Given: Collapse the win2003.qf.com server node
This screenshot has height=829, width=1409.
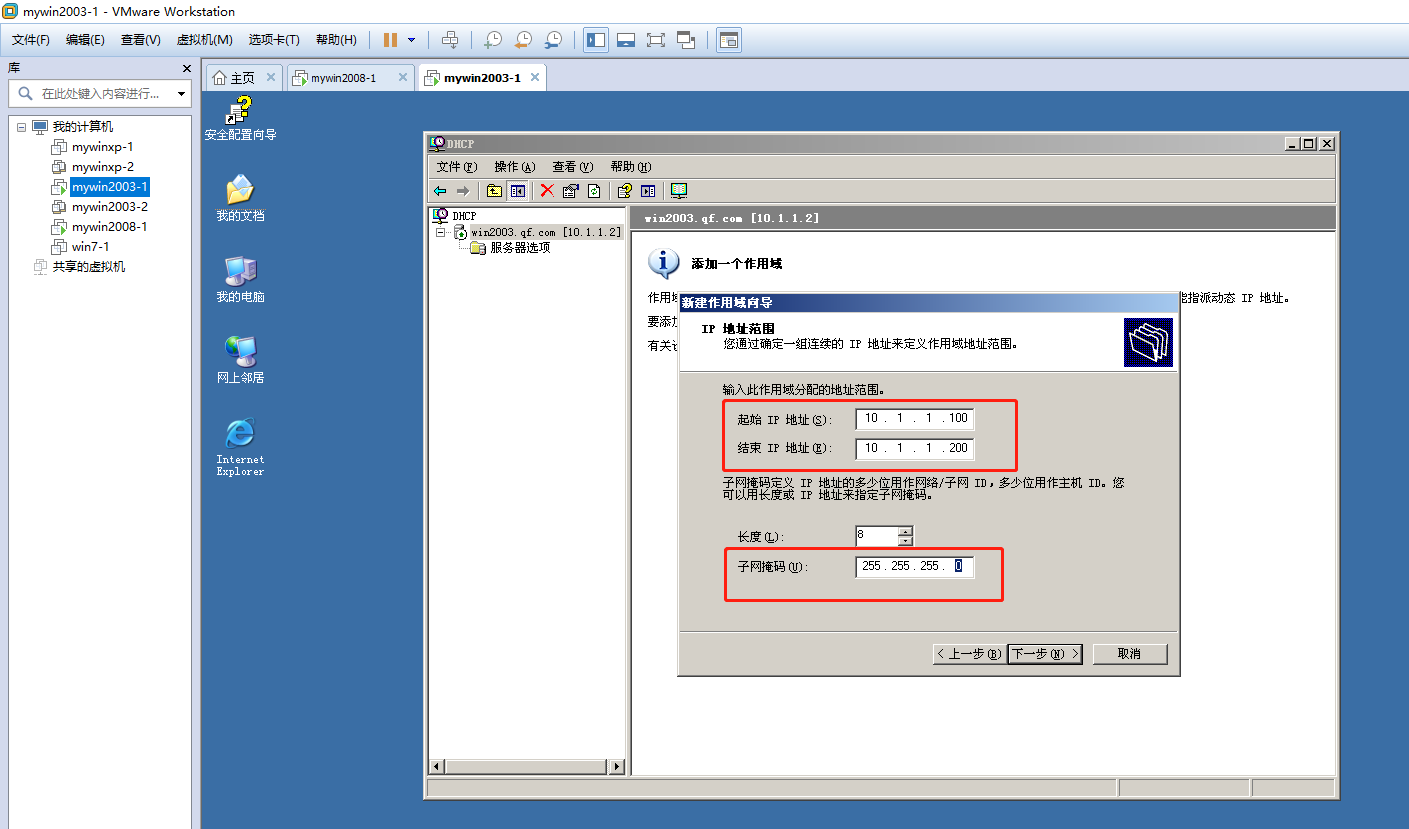Looking at the screenshot, I should coord(440,233).
